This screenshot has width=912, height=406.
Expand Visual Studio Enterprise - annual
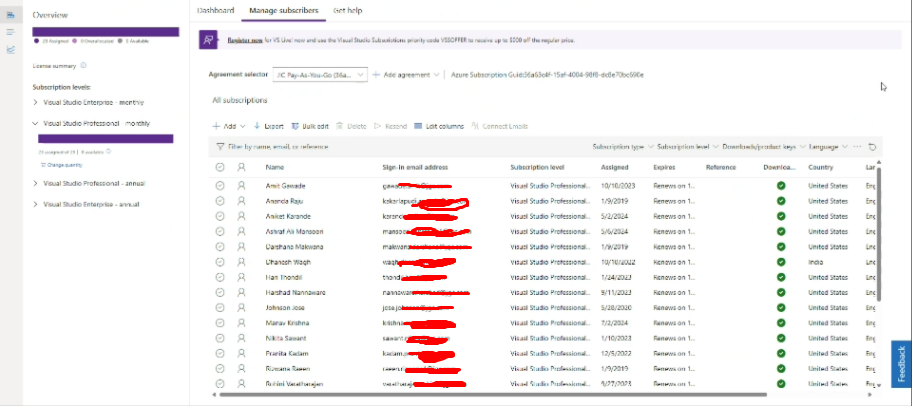click(35, 205)
